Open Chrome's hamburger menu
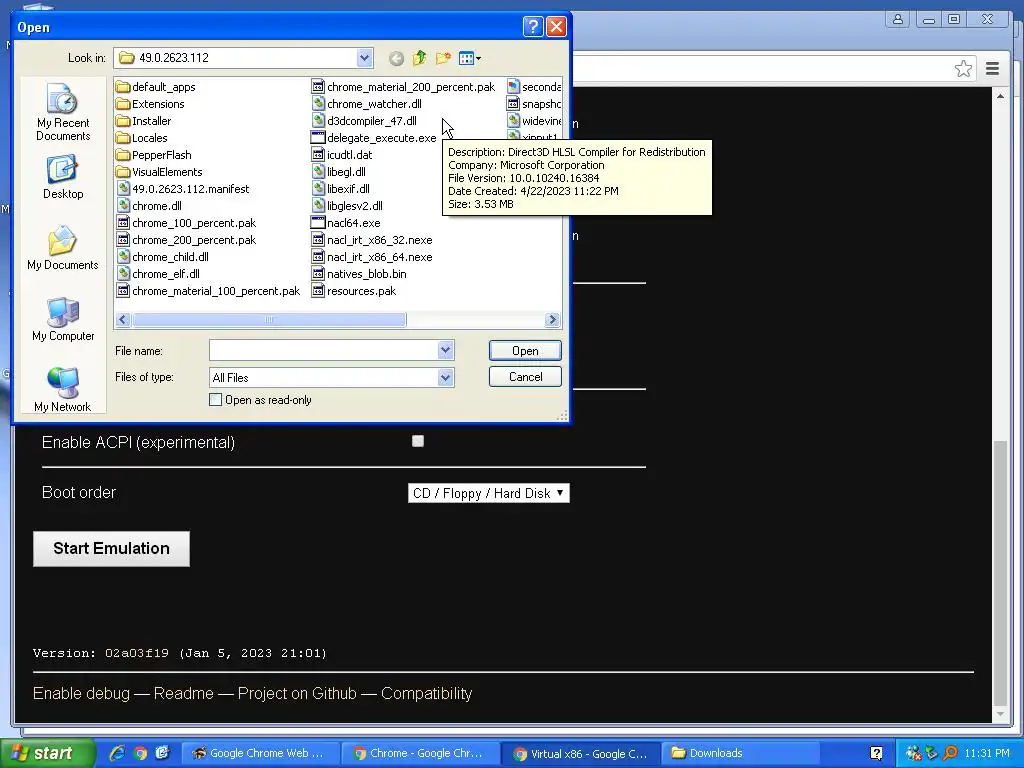The image size is (1024, 768). pos(993,69)
